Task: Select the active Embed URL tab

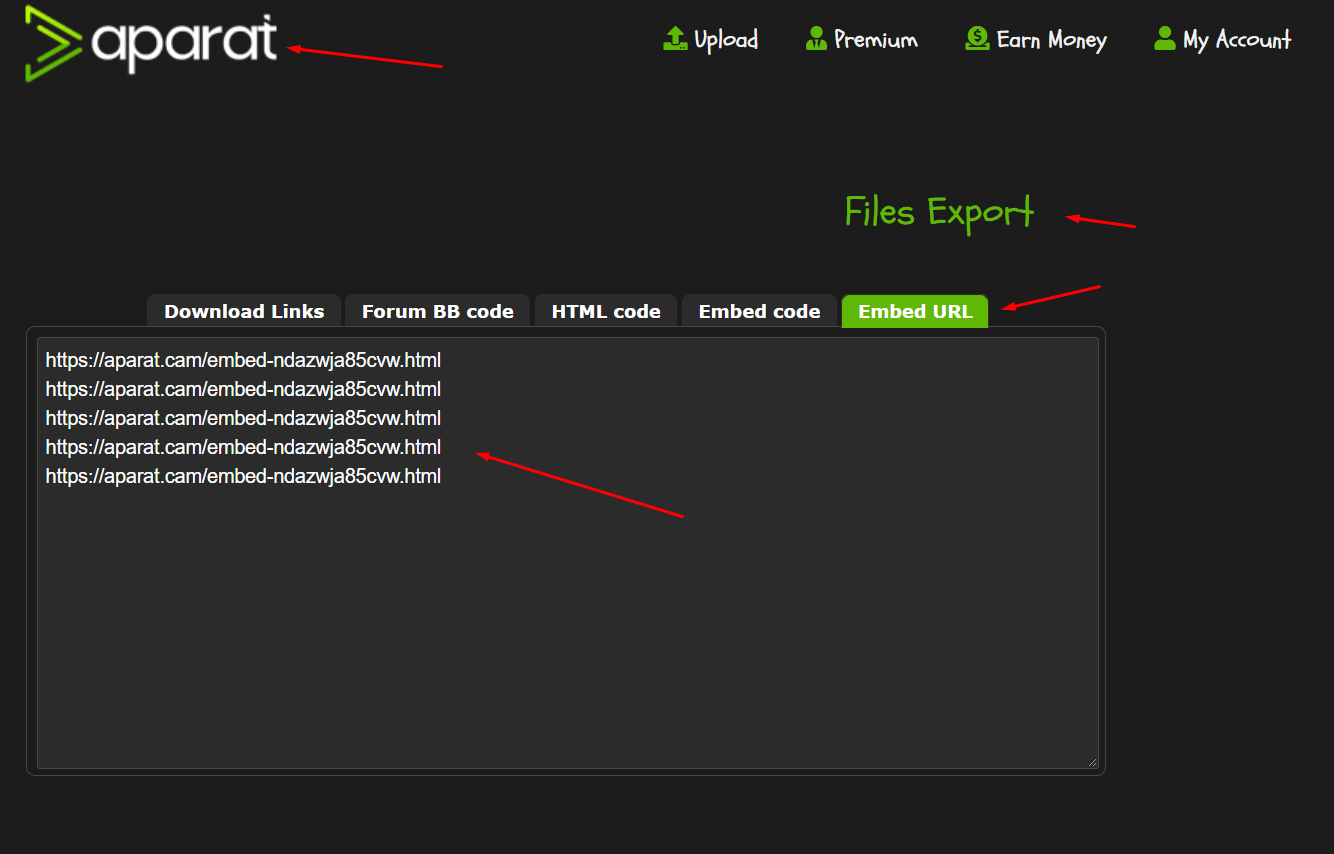Action: click(x=915, y=311)
